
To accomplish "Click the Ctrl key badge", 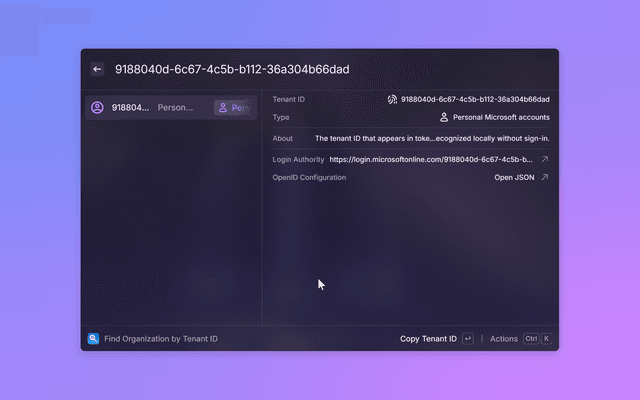I will (531, 338).
